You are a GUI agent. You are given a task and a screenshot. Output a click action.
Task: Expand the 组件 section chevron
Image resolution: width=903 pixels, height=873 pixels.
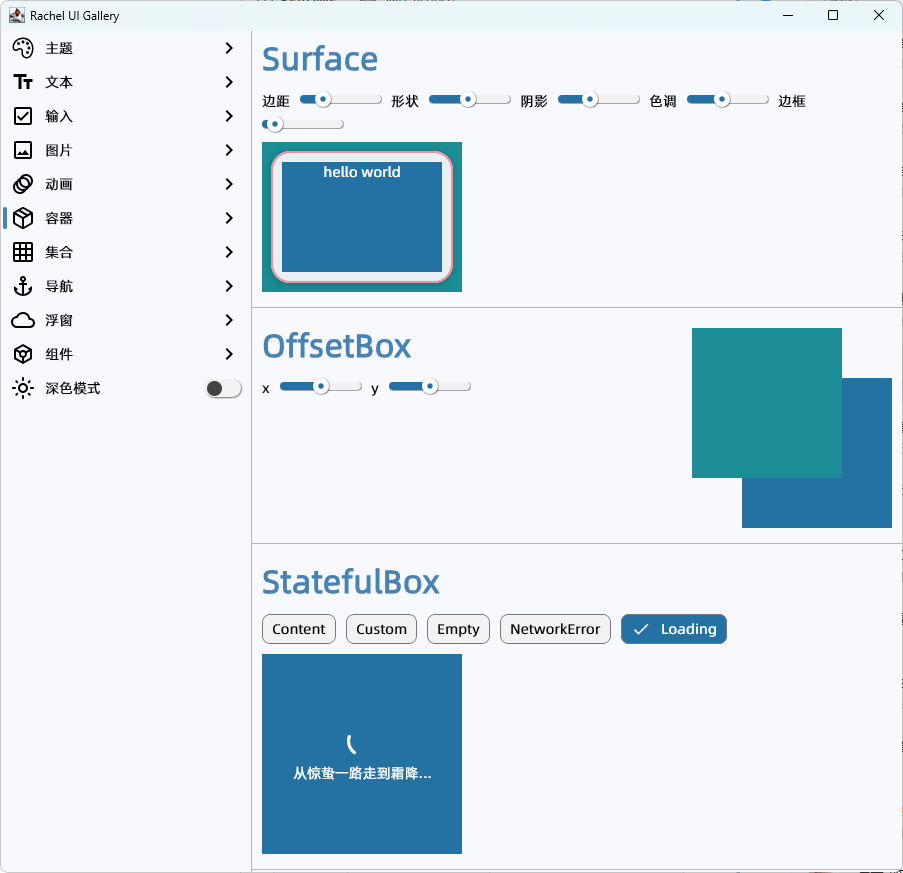pos(229,354)
